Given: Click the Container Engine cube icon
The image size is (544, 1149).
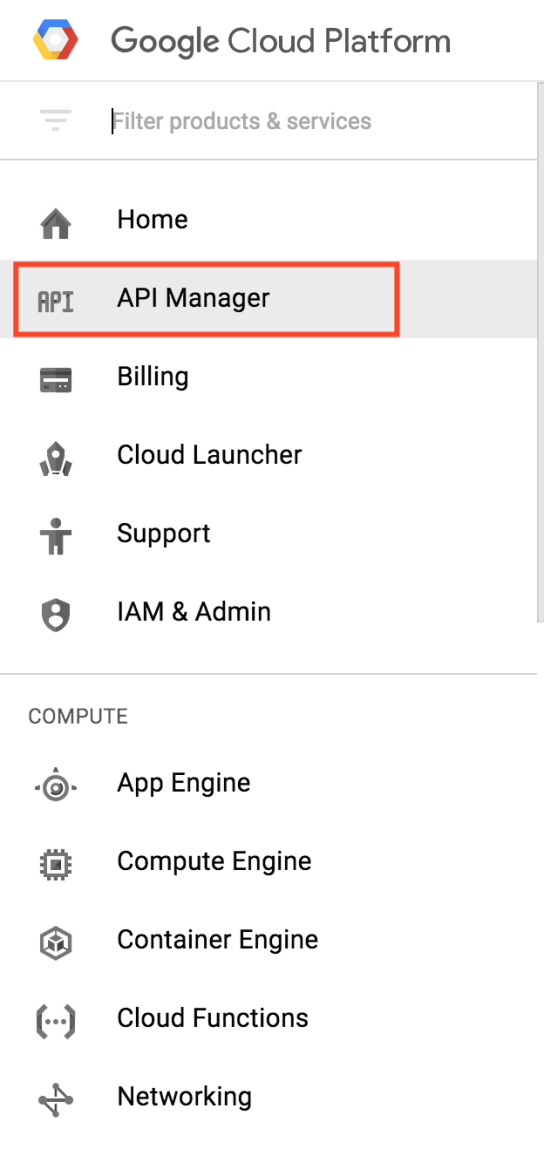Looking at the screenshot, I should click(x=56, y=943).
